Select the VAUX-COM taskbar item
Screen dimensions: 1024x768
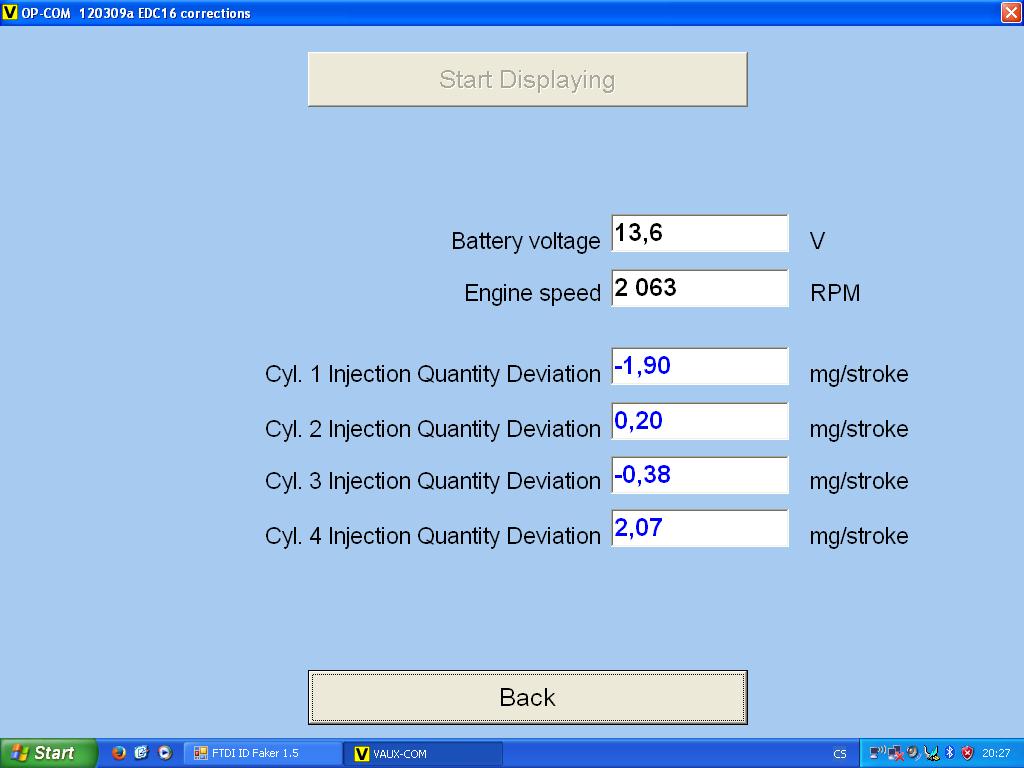[422, 753]
